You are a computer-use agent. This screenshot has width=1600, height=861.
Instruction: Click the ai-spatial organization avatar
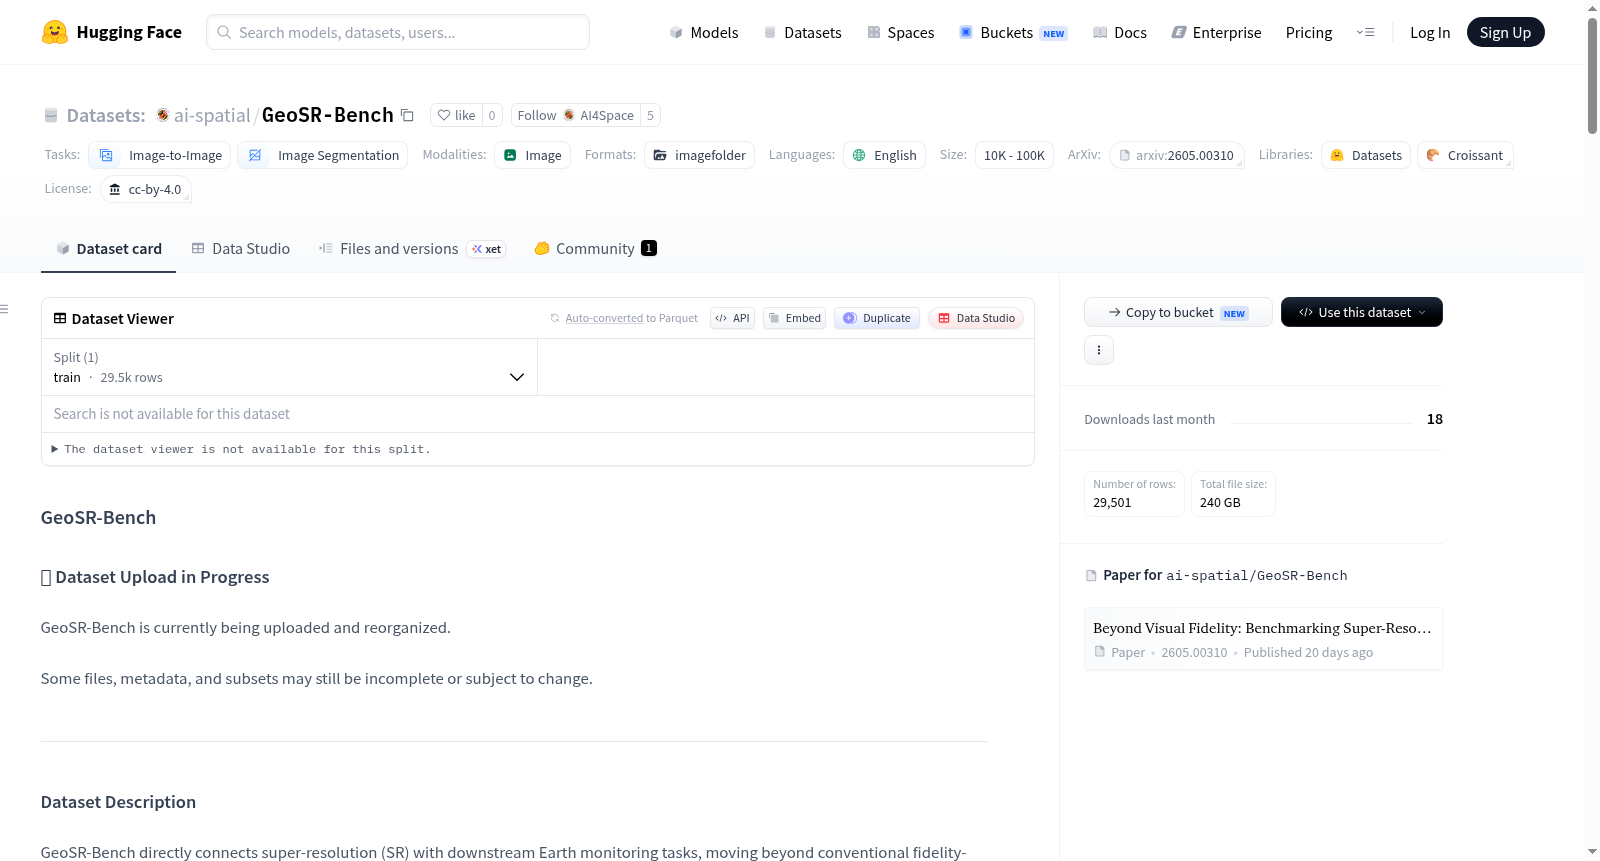click(162, 115)
